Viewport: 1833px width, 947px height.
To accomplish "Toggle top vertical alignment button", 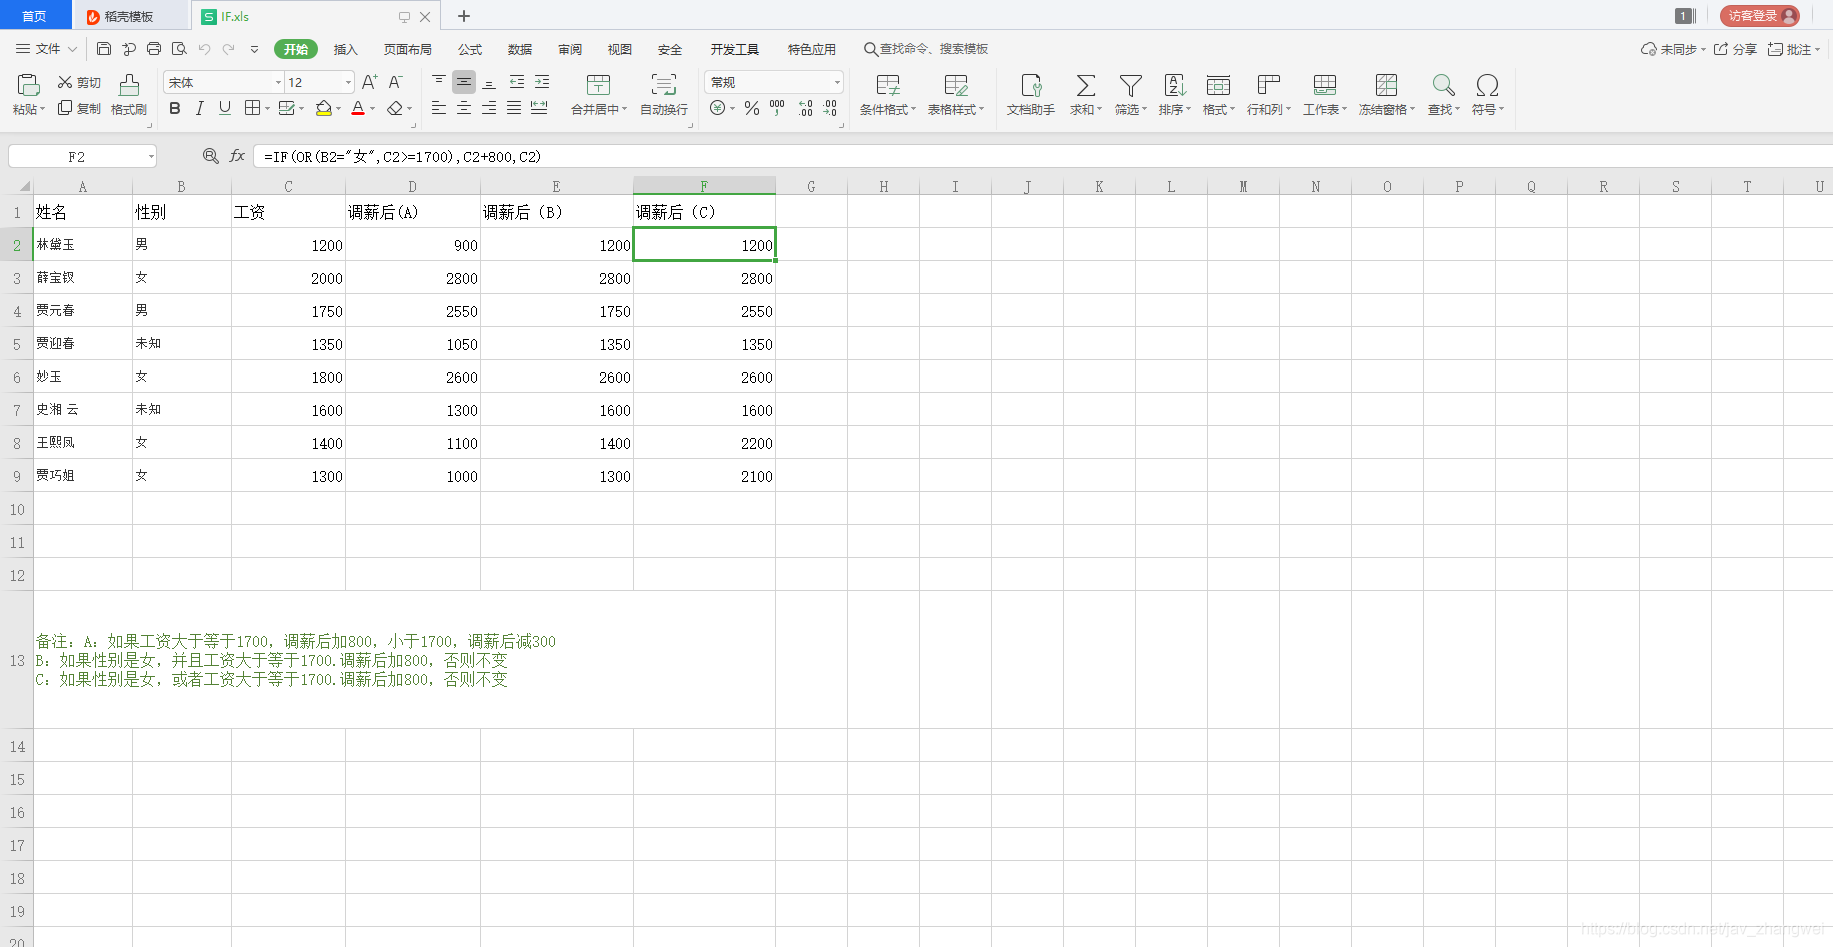I will coord(439,82).
